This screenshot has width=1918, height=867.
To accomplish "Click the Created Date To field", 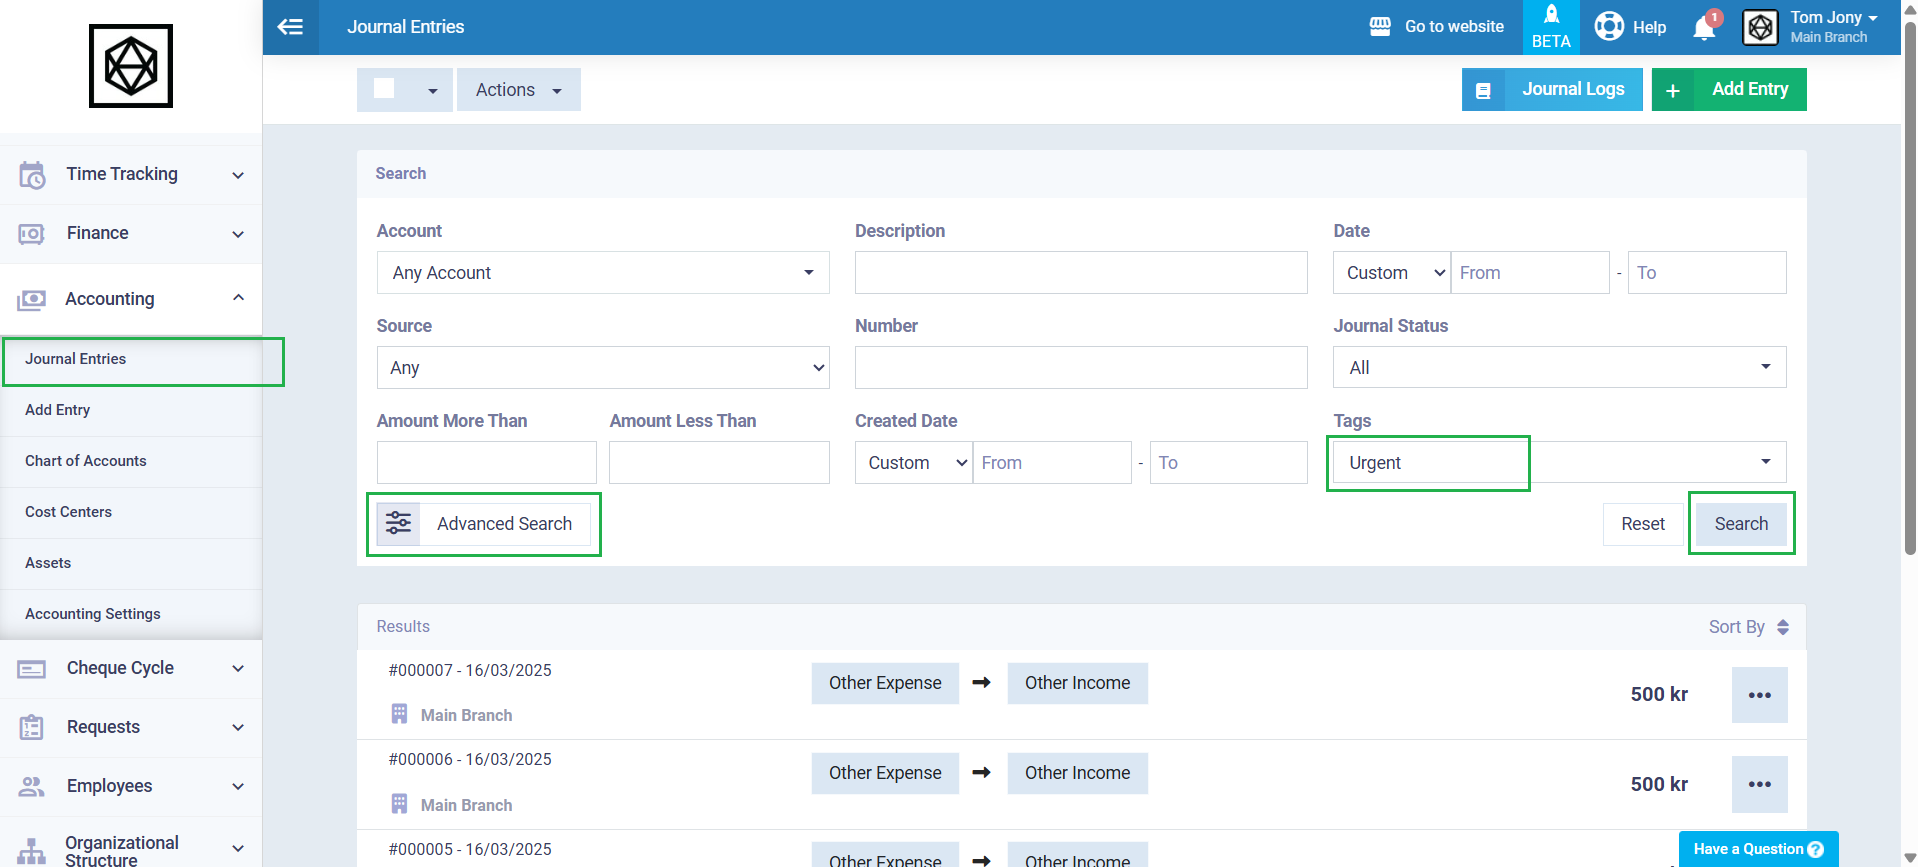I will click(x=1229, y=462).
